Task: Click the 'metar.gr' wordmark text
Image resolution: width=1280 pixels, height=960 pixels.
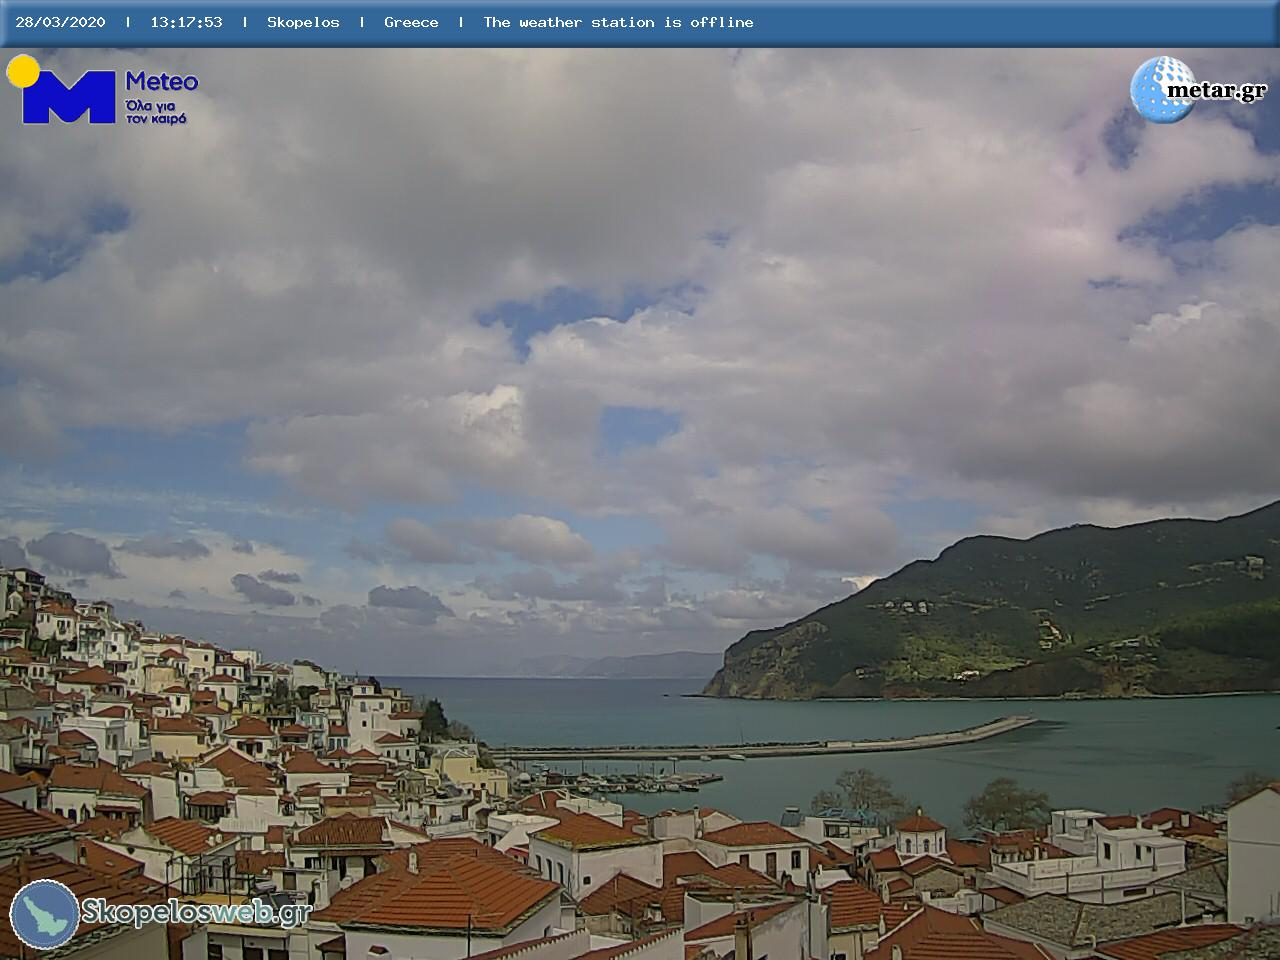Action: tap(1216, 91)
